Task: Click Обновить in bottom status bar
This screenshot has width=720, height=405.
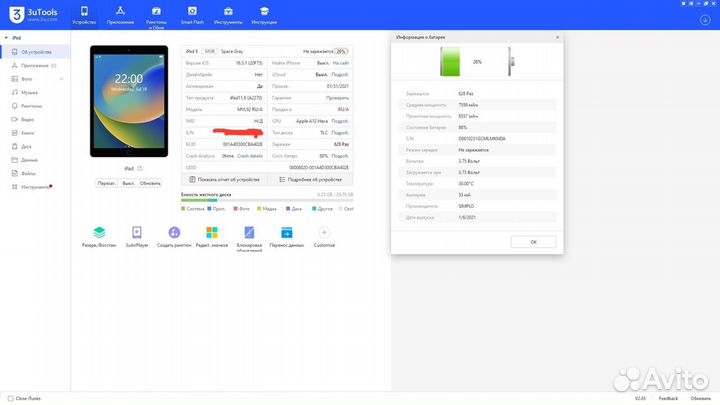Action: (x=700, y=399)
